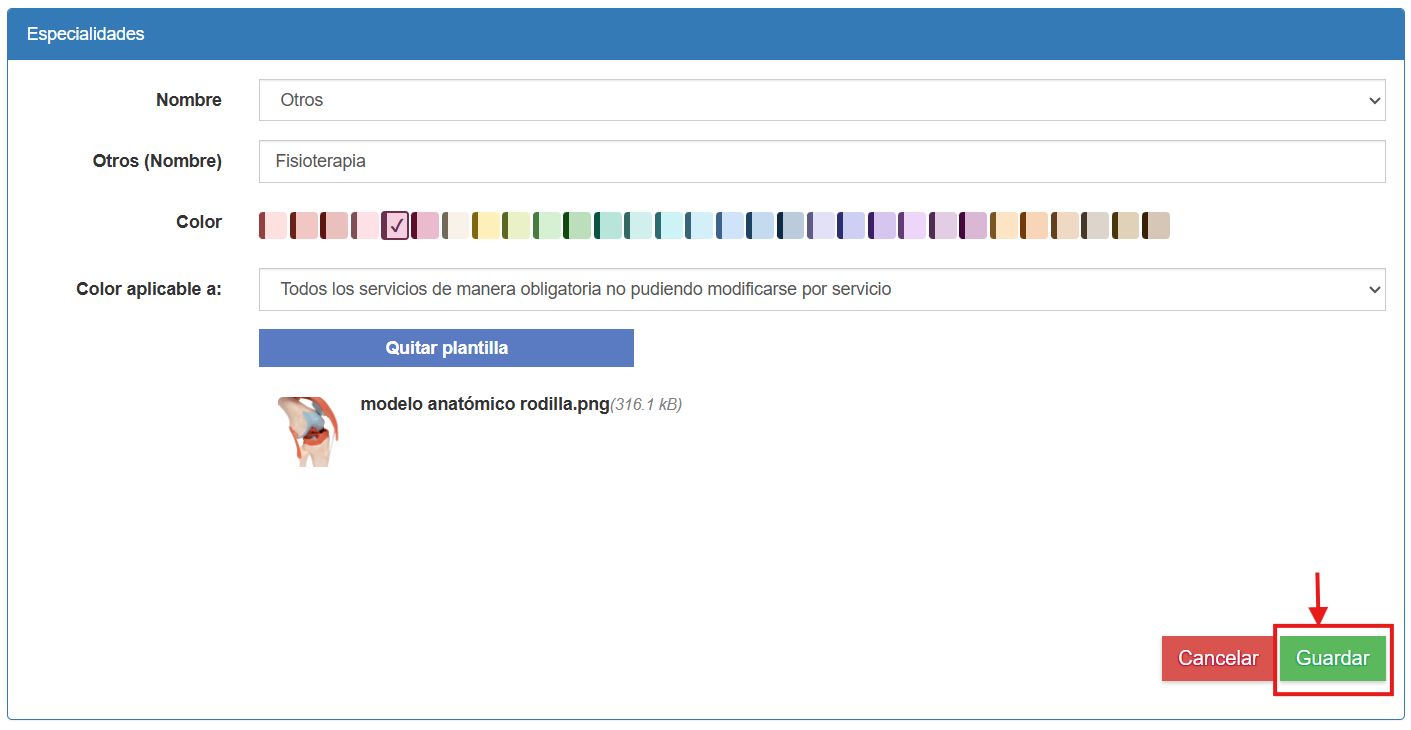Click the knee anatomical model thumbnail
Viewport: 1411px width, 730px height.
[x=308, y=430]
